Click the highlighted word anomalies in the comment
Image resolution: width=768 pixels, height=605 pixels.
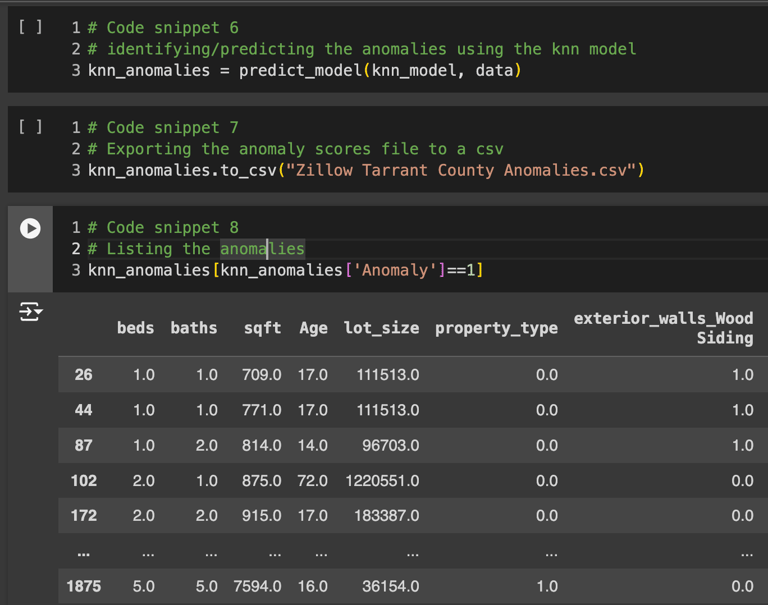pyautogui.click(x=262, y=249)
